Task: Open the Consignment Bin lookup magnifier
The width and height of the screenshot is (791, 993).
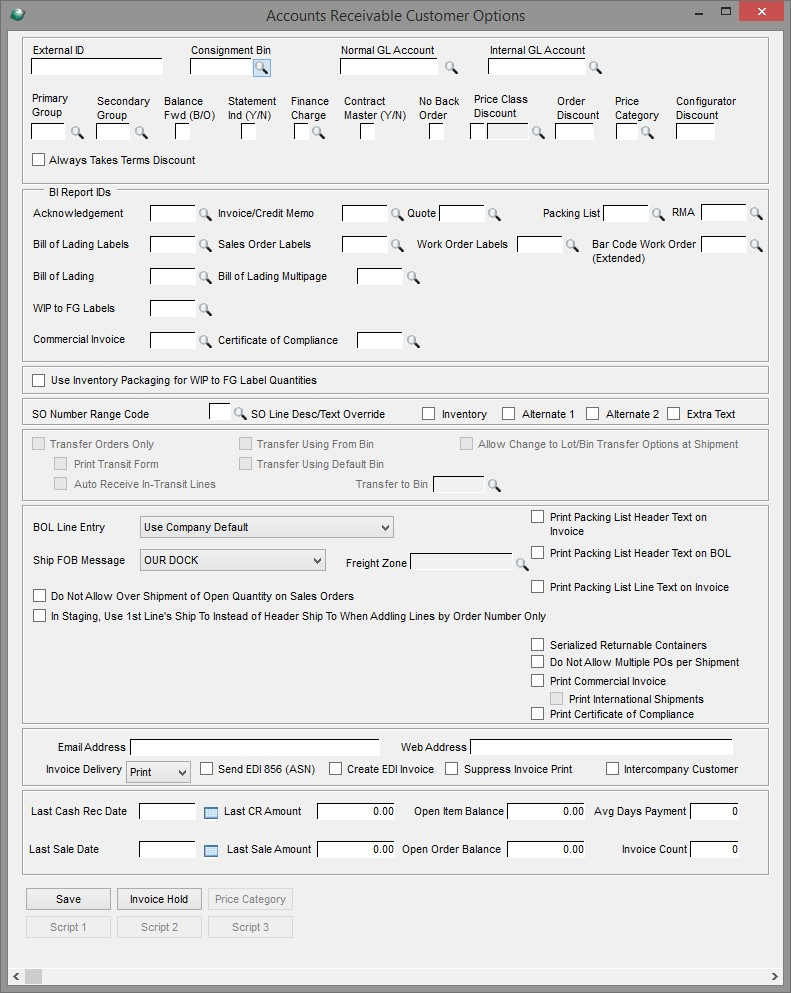Action: [x=262, y=68]
